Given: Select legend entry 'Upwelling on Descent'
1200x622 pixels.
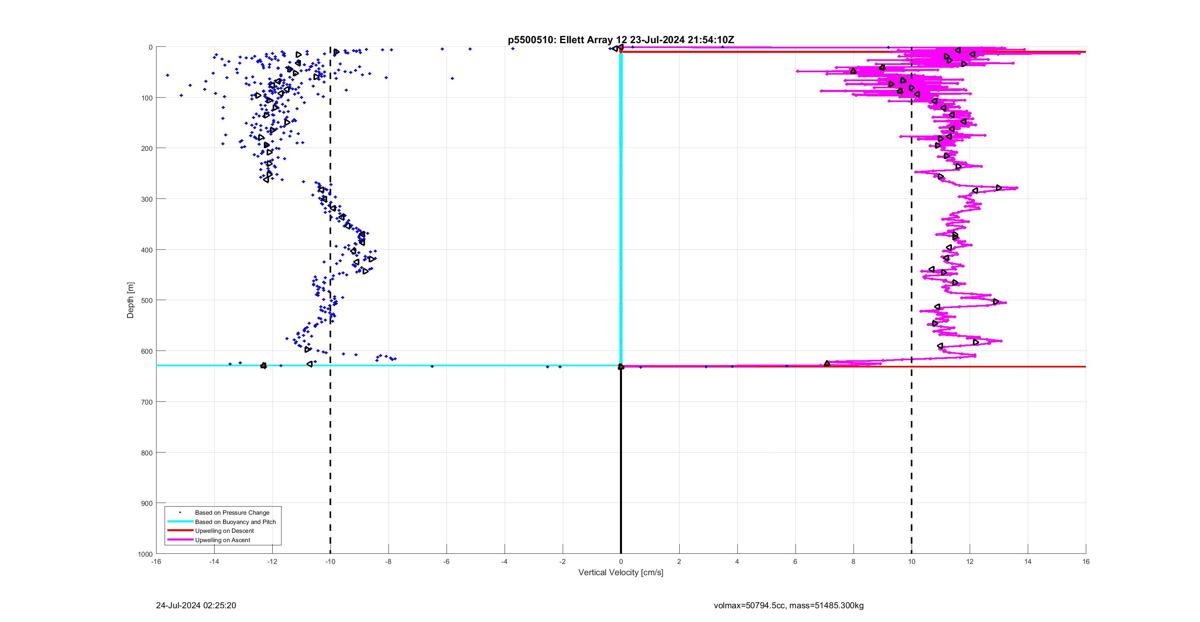Looking at the screenshot, I should [225, 531].
